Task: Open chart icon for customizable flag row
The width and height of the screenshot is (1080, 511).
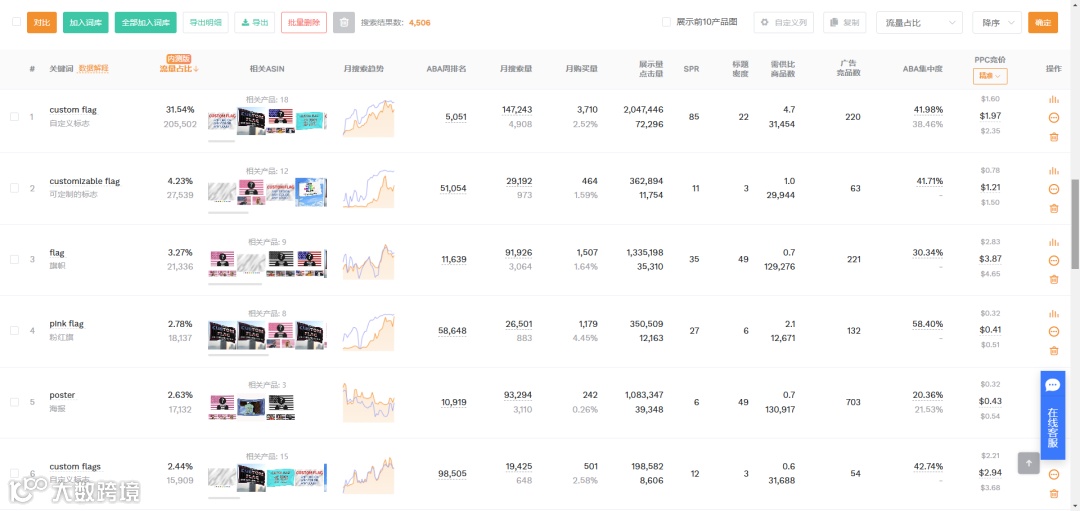Action: tap(1053, 171)
